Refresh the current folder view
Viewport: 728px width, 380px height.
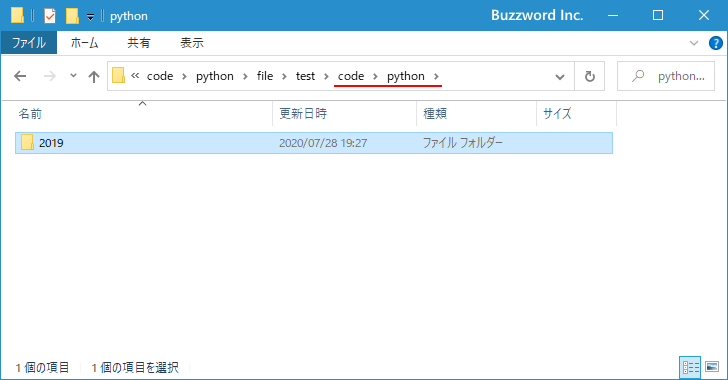coord(590,76)
